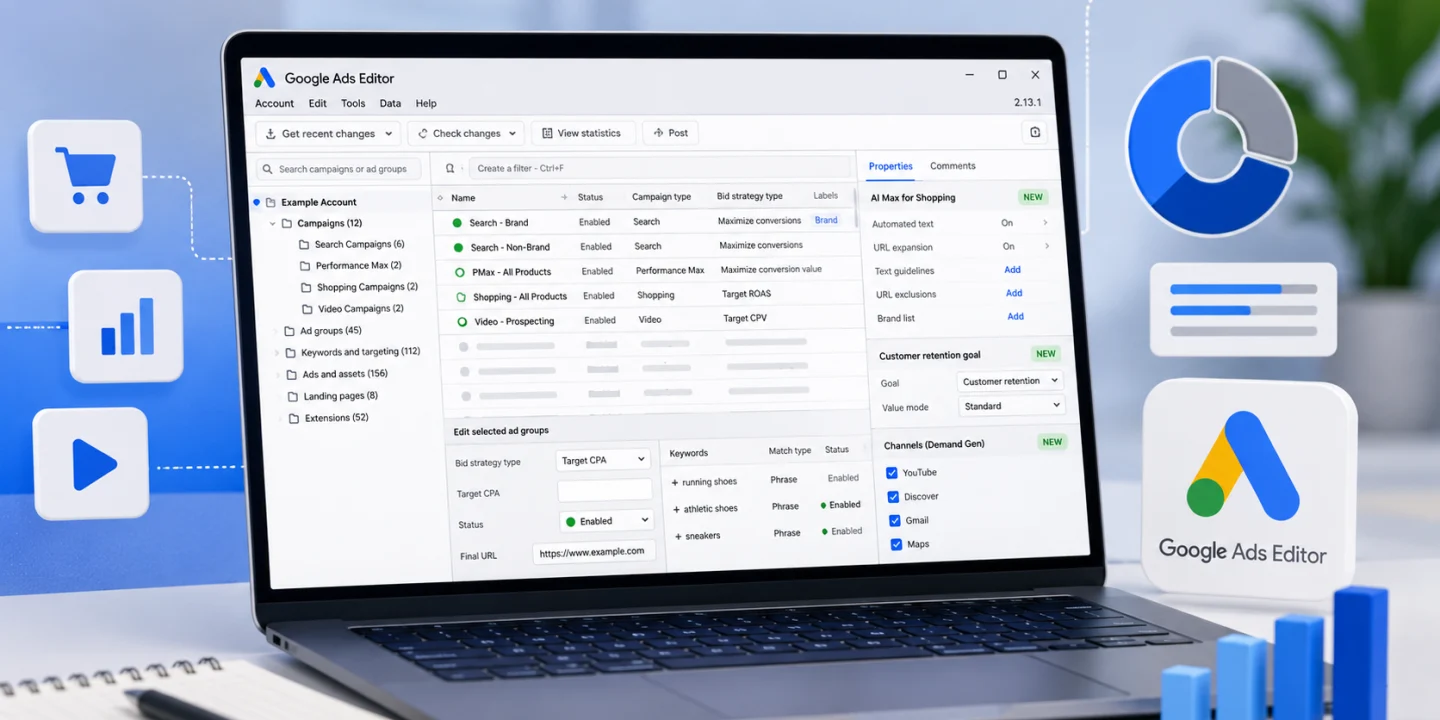Click the blue dot beside Example Account
The width and height of the screenshot is (1440, 720).
click(256, 202)
